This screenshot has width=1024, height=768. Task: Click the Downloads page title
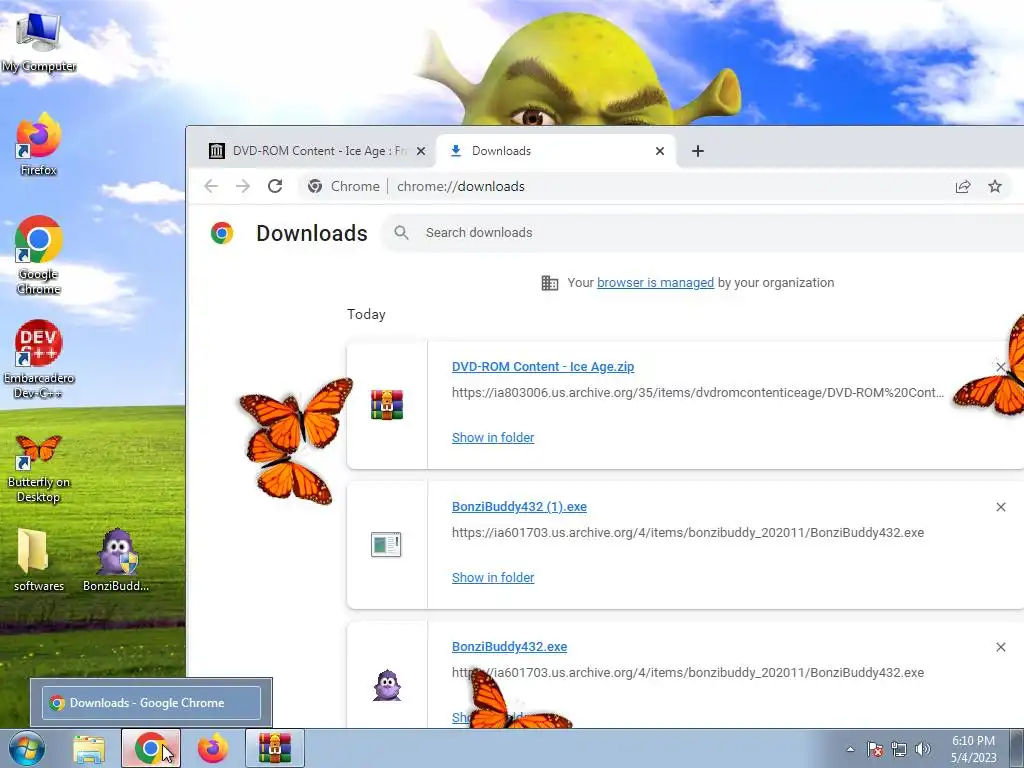pyautogui.click(x=312, y=233)
